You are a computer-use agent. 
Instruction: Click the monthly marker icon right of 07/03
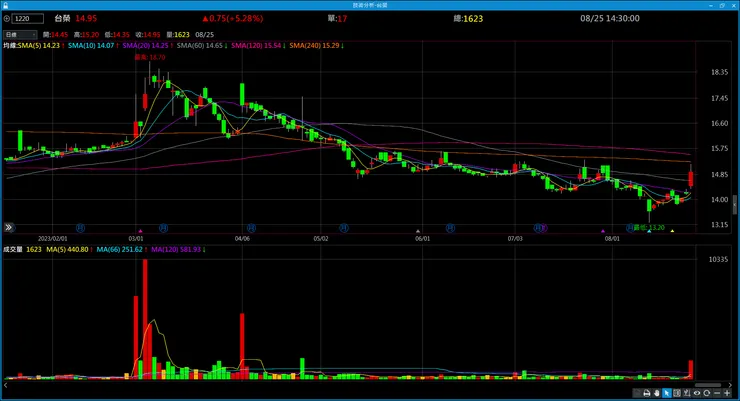click(539, 228)
